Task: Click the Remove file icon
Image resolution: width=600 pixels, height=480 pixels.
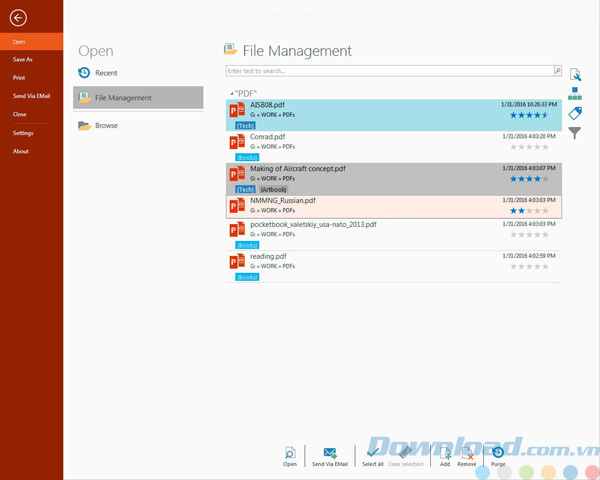Action: 467,452
